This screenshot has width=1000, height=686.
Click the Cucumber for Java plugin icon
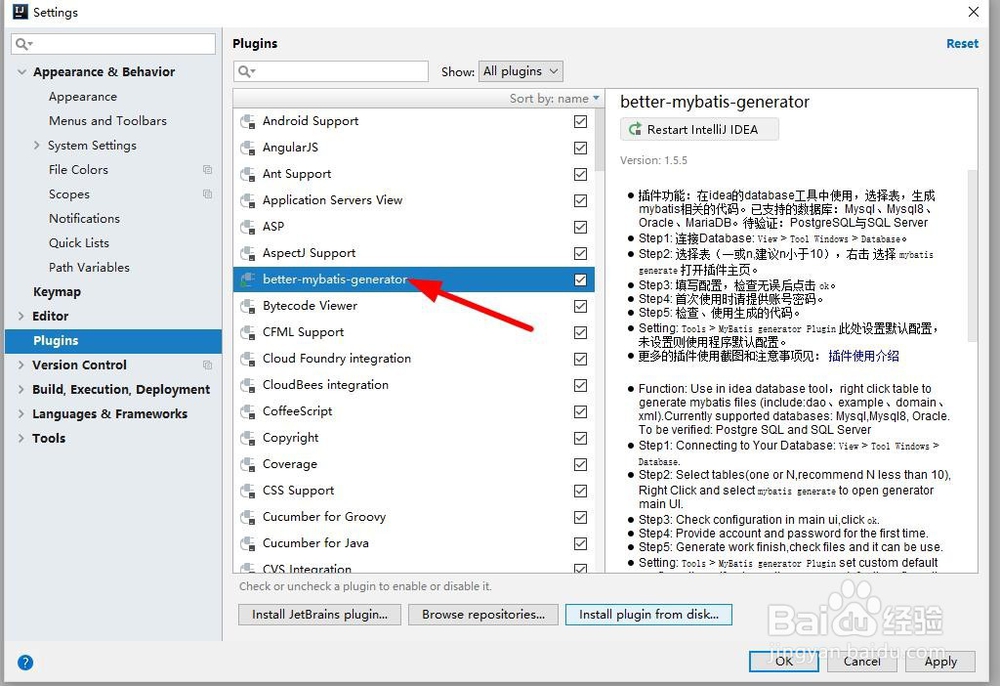247,544
